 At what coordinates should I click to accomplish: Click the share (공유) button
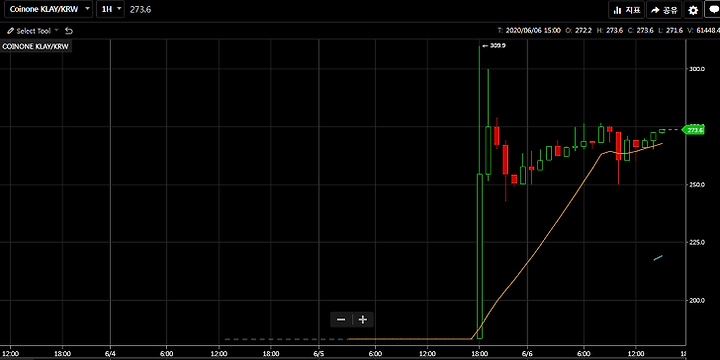pos(664,10)
